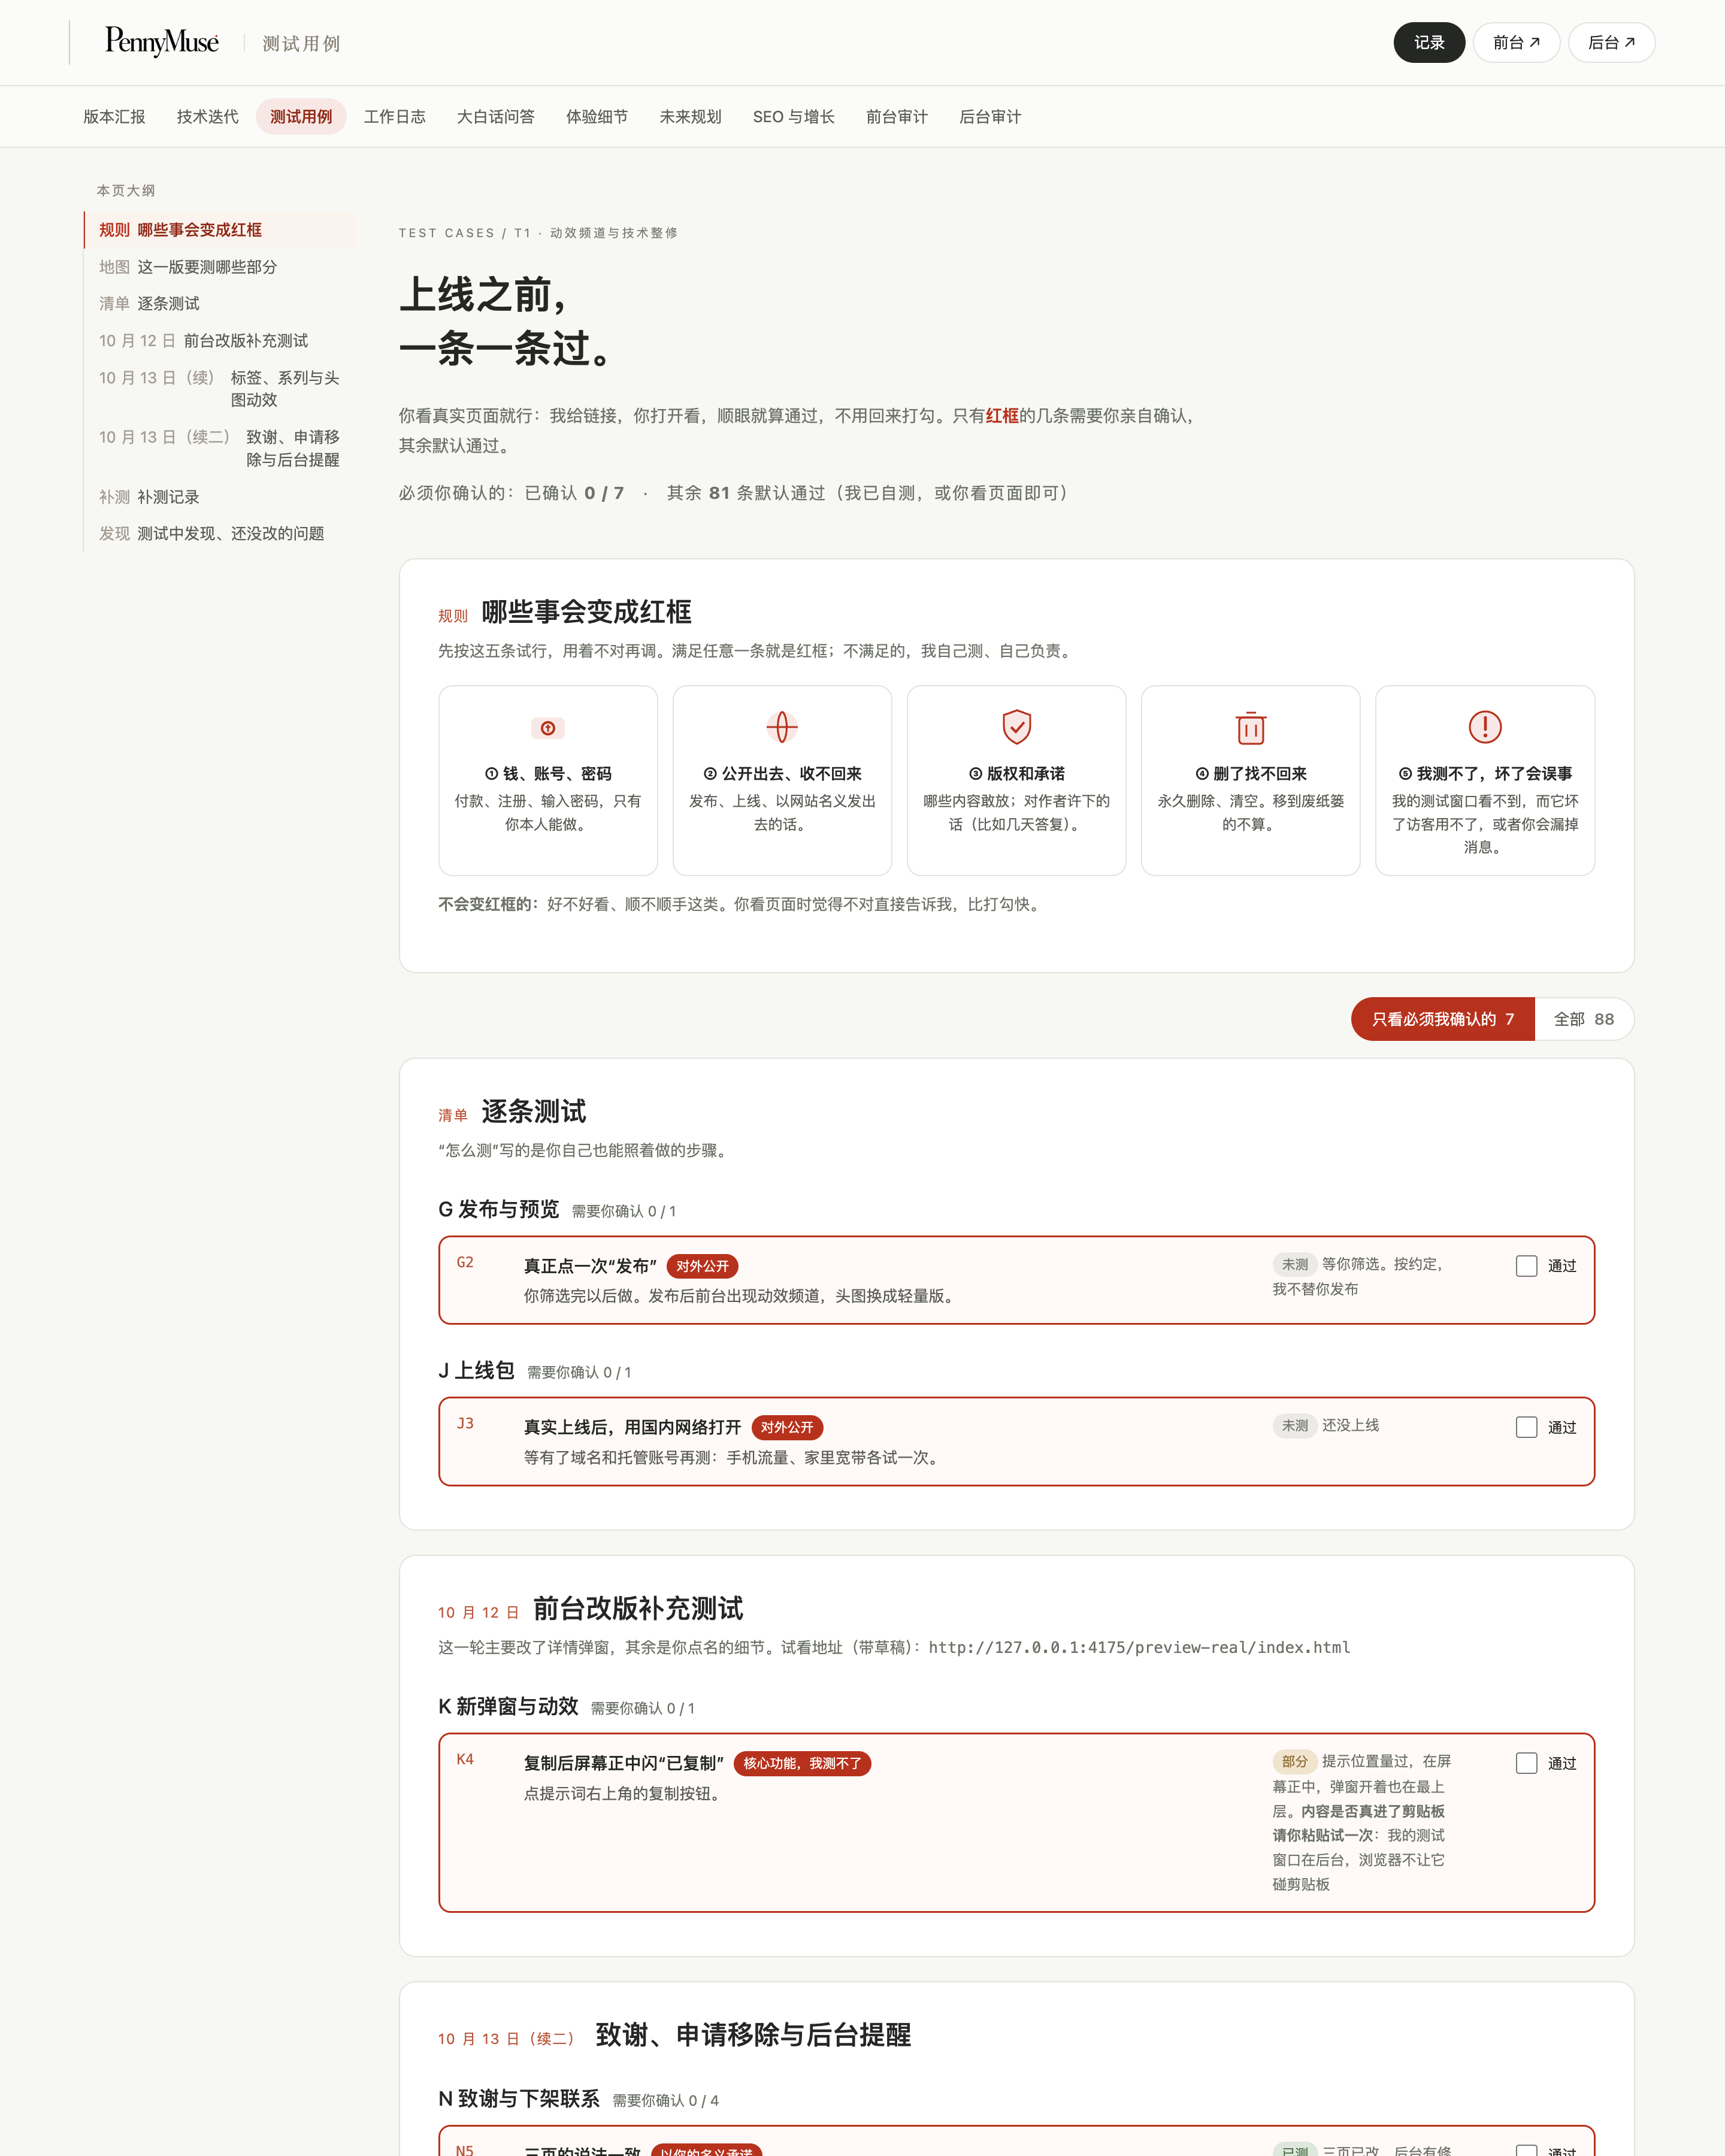Click the shield icon for 版权和承诺
Viewport: 1725px width, 2156px height.
1016,727
